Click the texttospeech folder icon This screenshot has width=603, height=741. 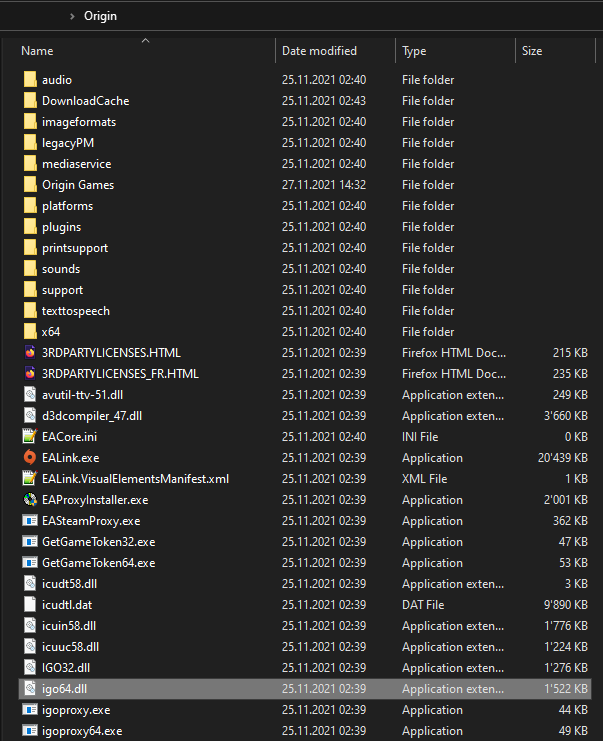[30, 310]
